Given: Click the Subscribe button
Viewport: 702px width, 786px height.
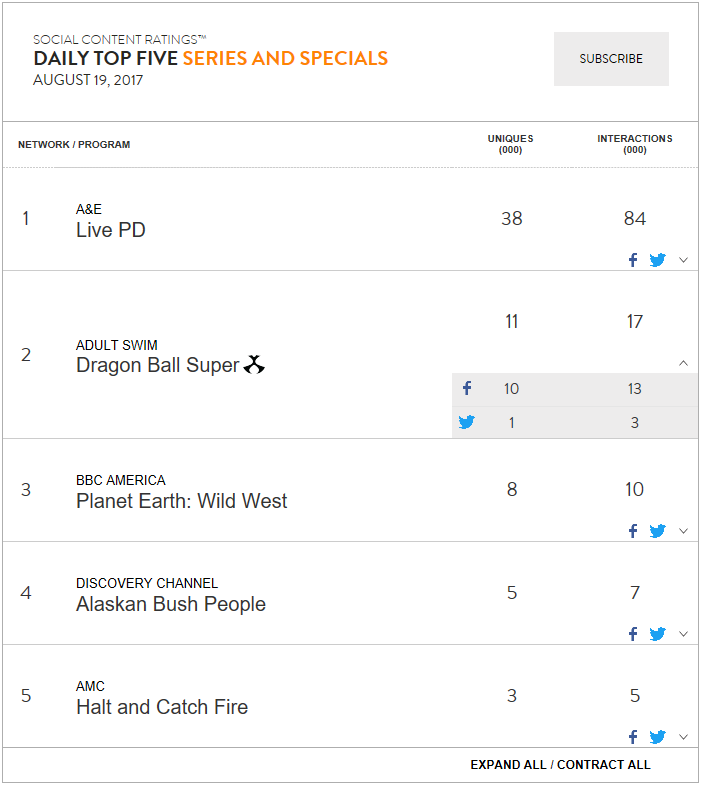Looking at the screenshot, I should tap(611, 59).
